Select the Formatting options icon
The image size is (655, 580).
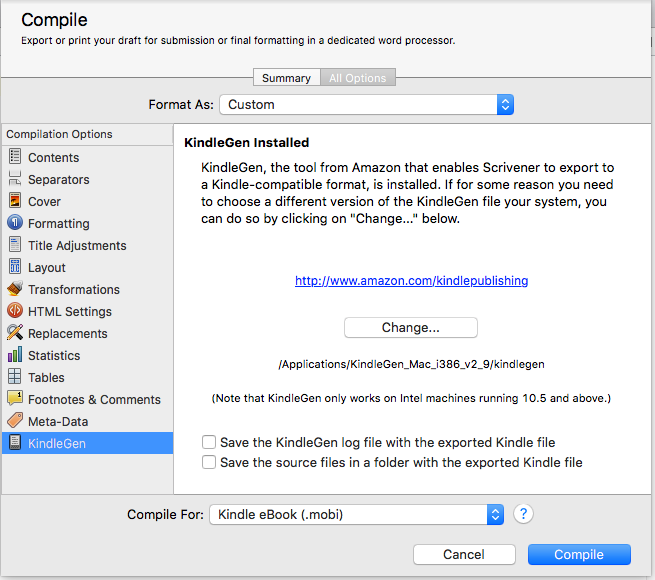tap(15, 223)
